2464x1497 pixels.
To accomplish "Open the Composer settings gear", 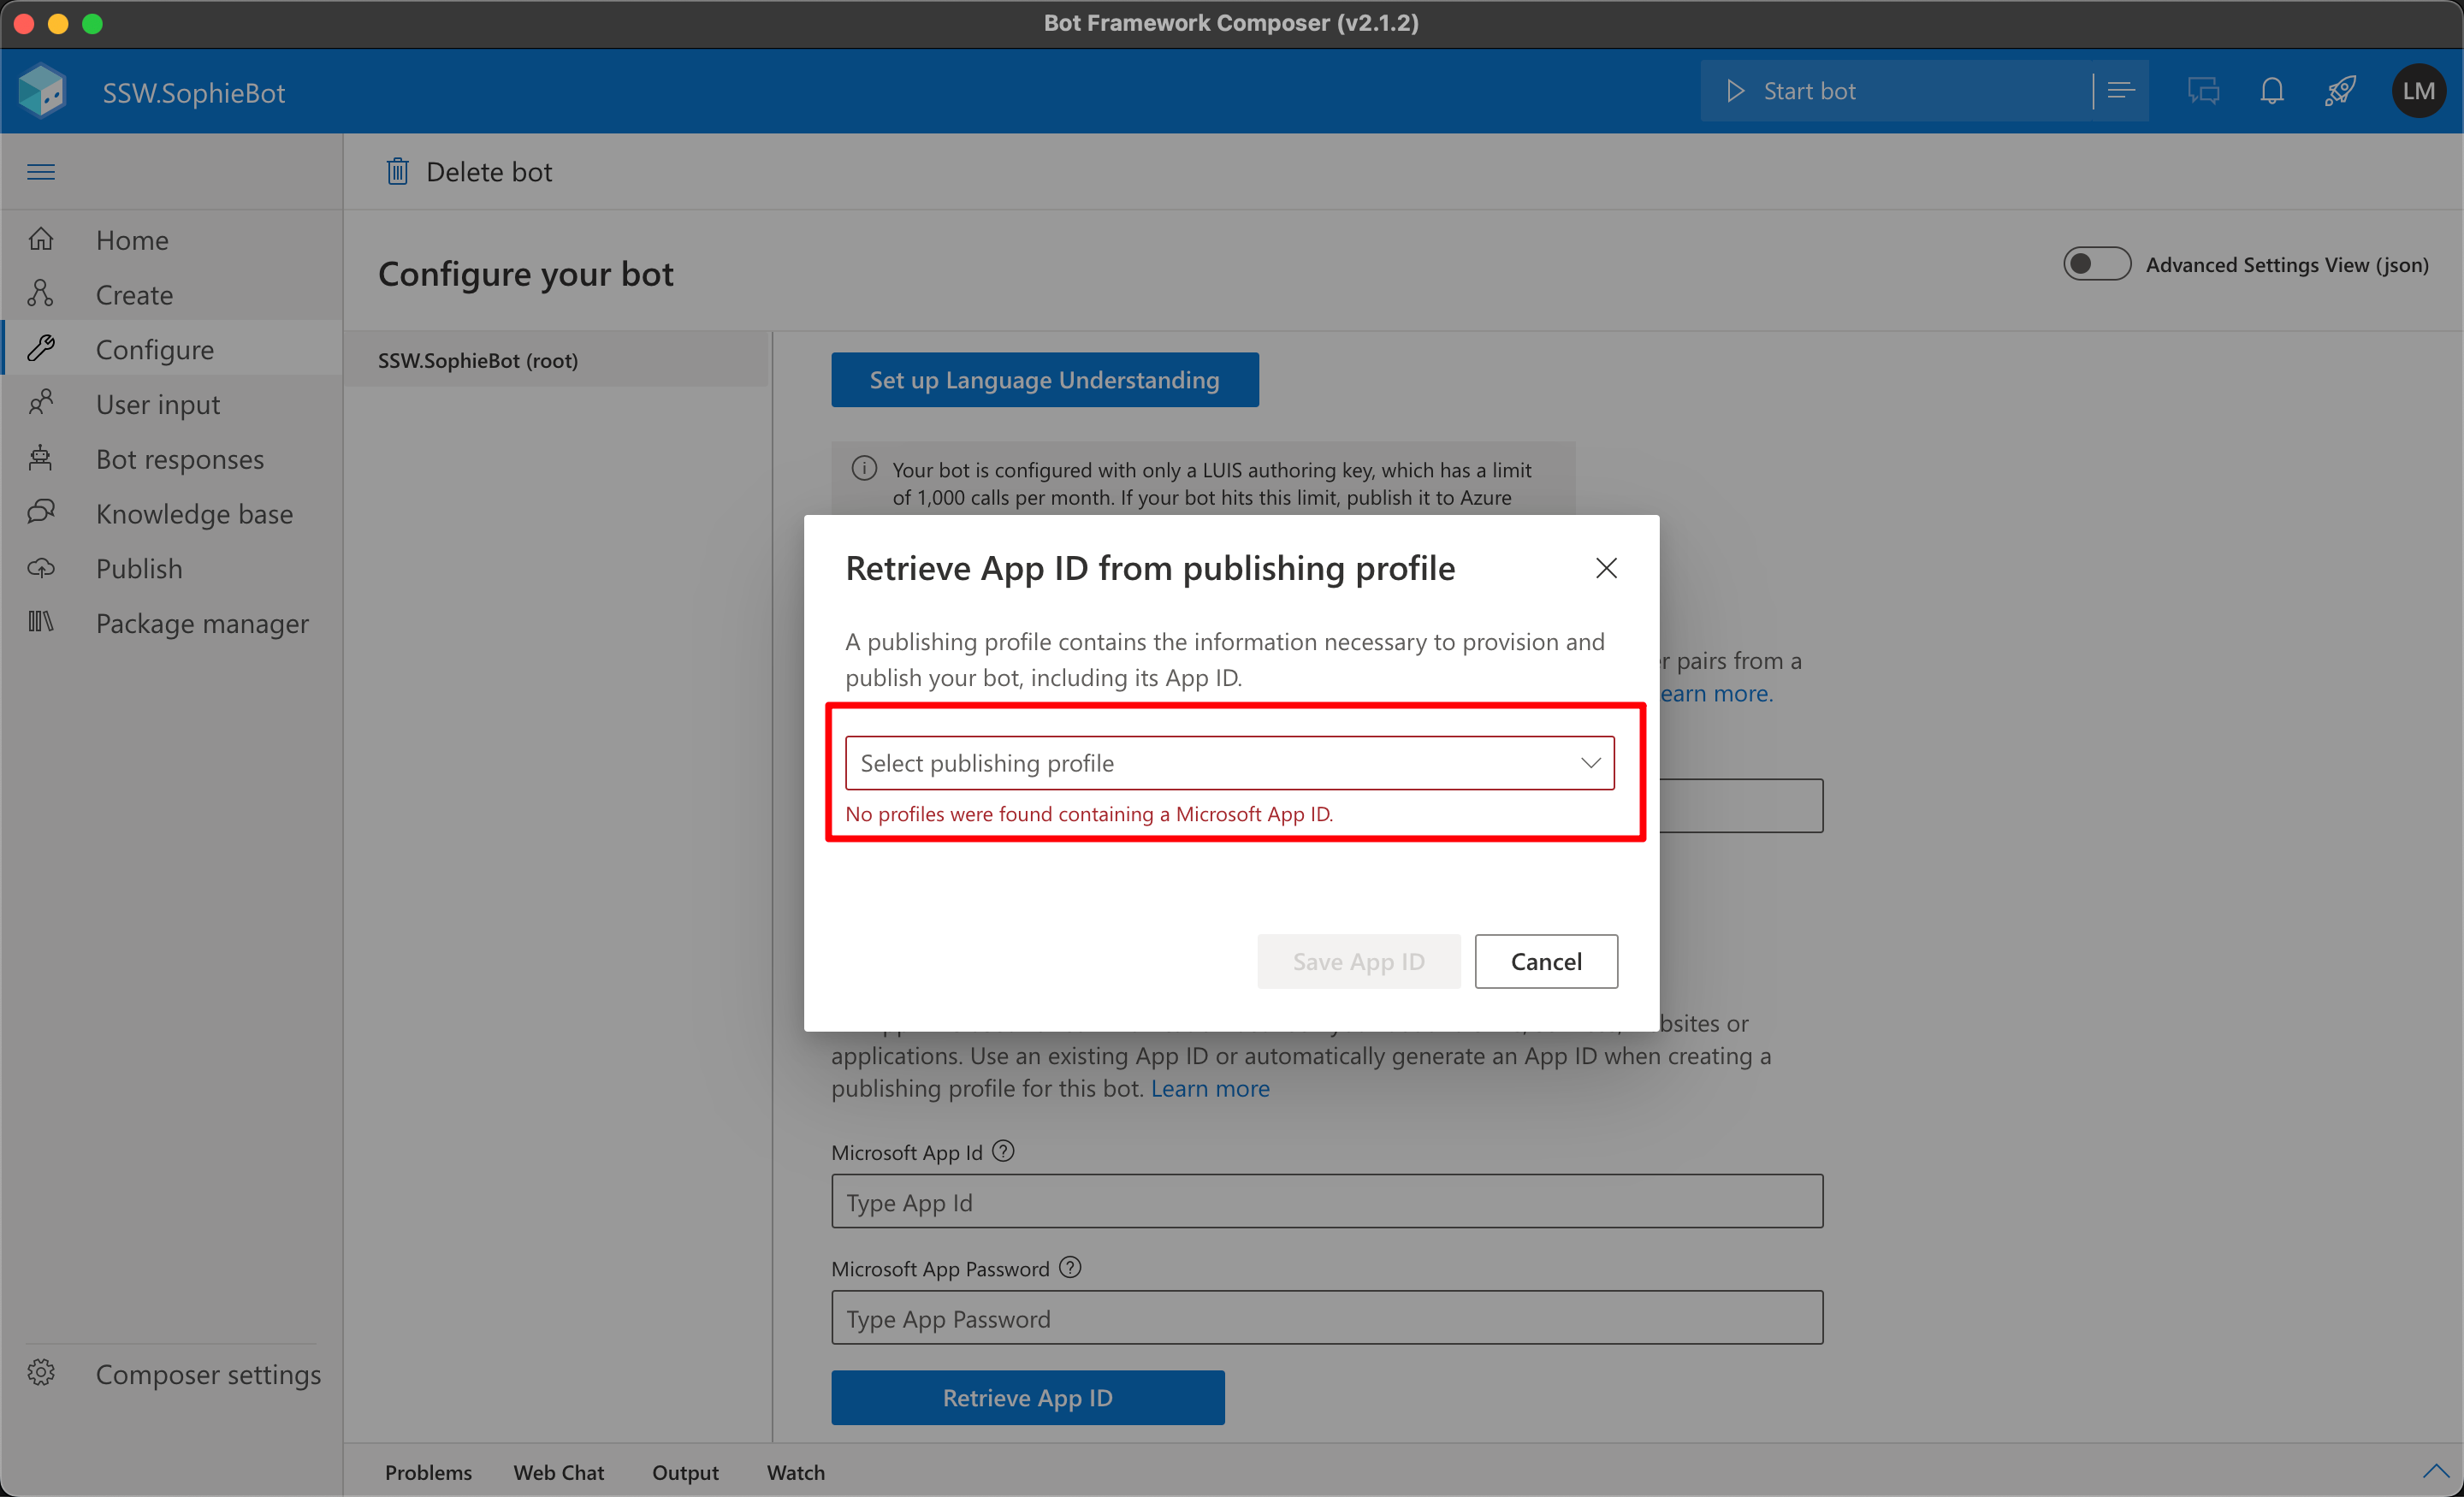I will 41,1373.
